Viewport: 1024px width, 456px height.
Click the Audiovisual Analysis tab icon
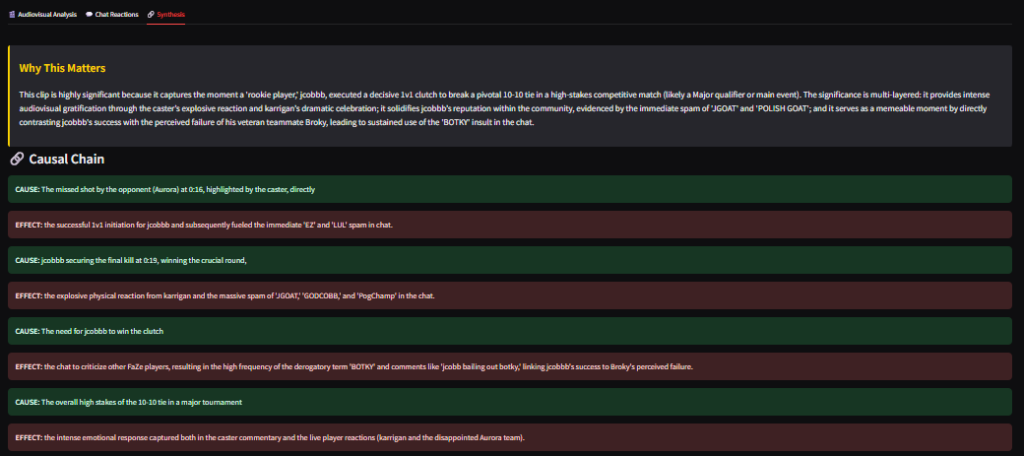pos(10,15)
